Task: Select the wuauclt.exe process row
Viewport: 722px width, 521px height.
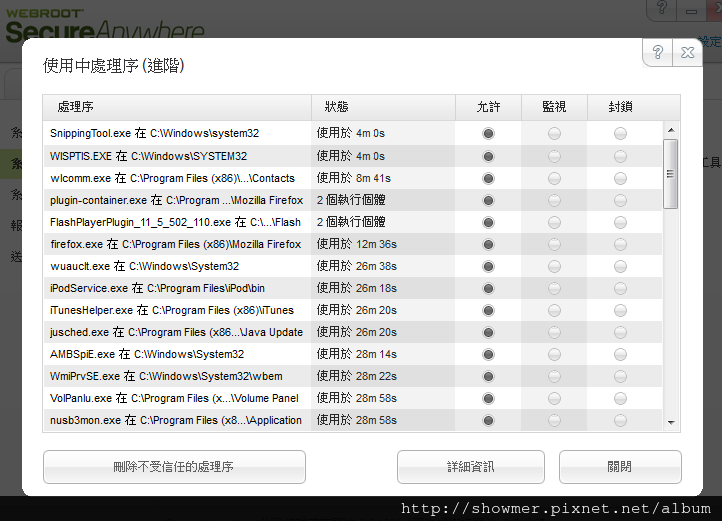Action: [353, 266]
